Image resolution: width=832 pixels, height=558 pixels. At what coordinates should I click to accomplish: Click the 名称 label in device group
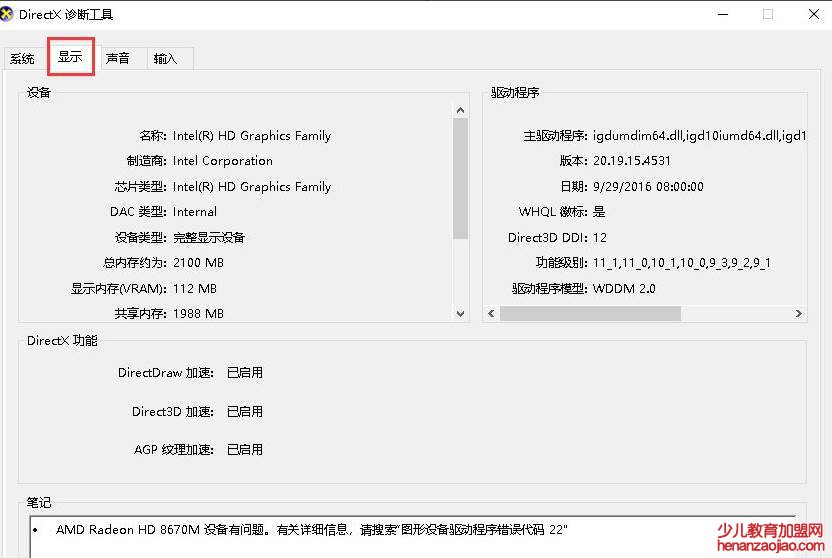153,136
